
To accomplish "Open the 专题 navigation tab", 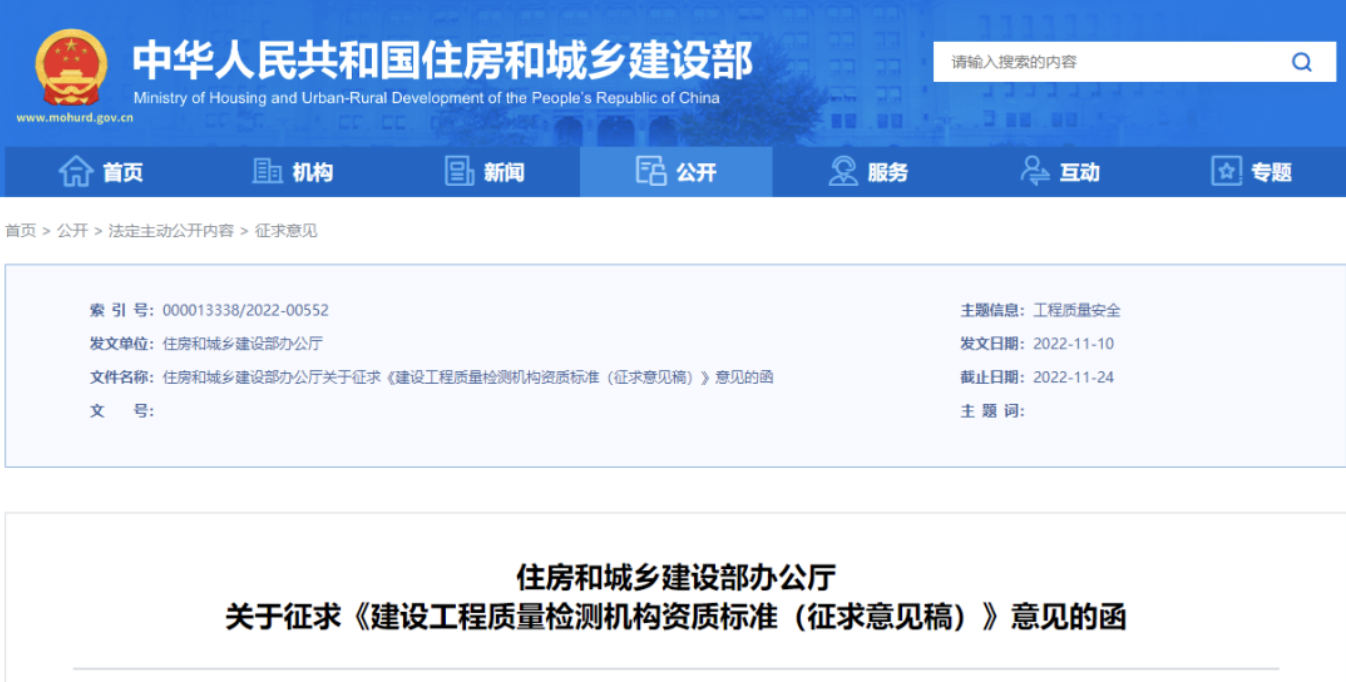I will [1251, 172].
